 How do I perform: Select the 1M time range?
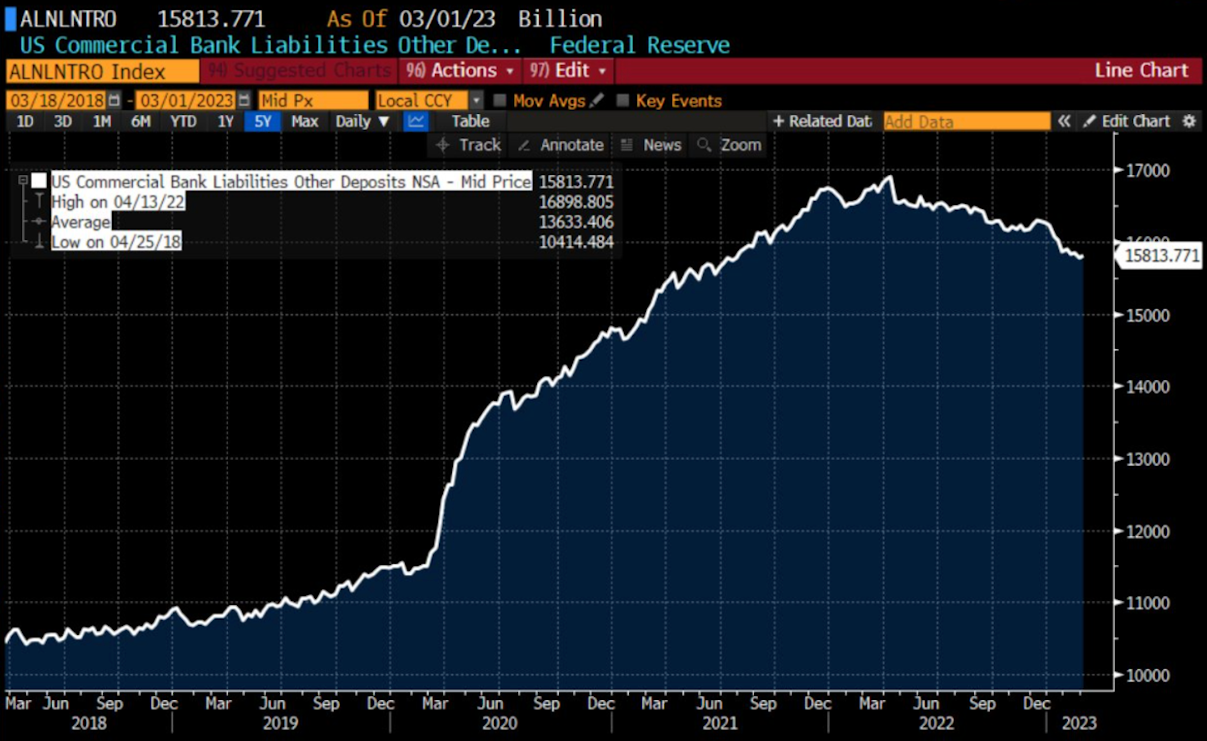102,121
